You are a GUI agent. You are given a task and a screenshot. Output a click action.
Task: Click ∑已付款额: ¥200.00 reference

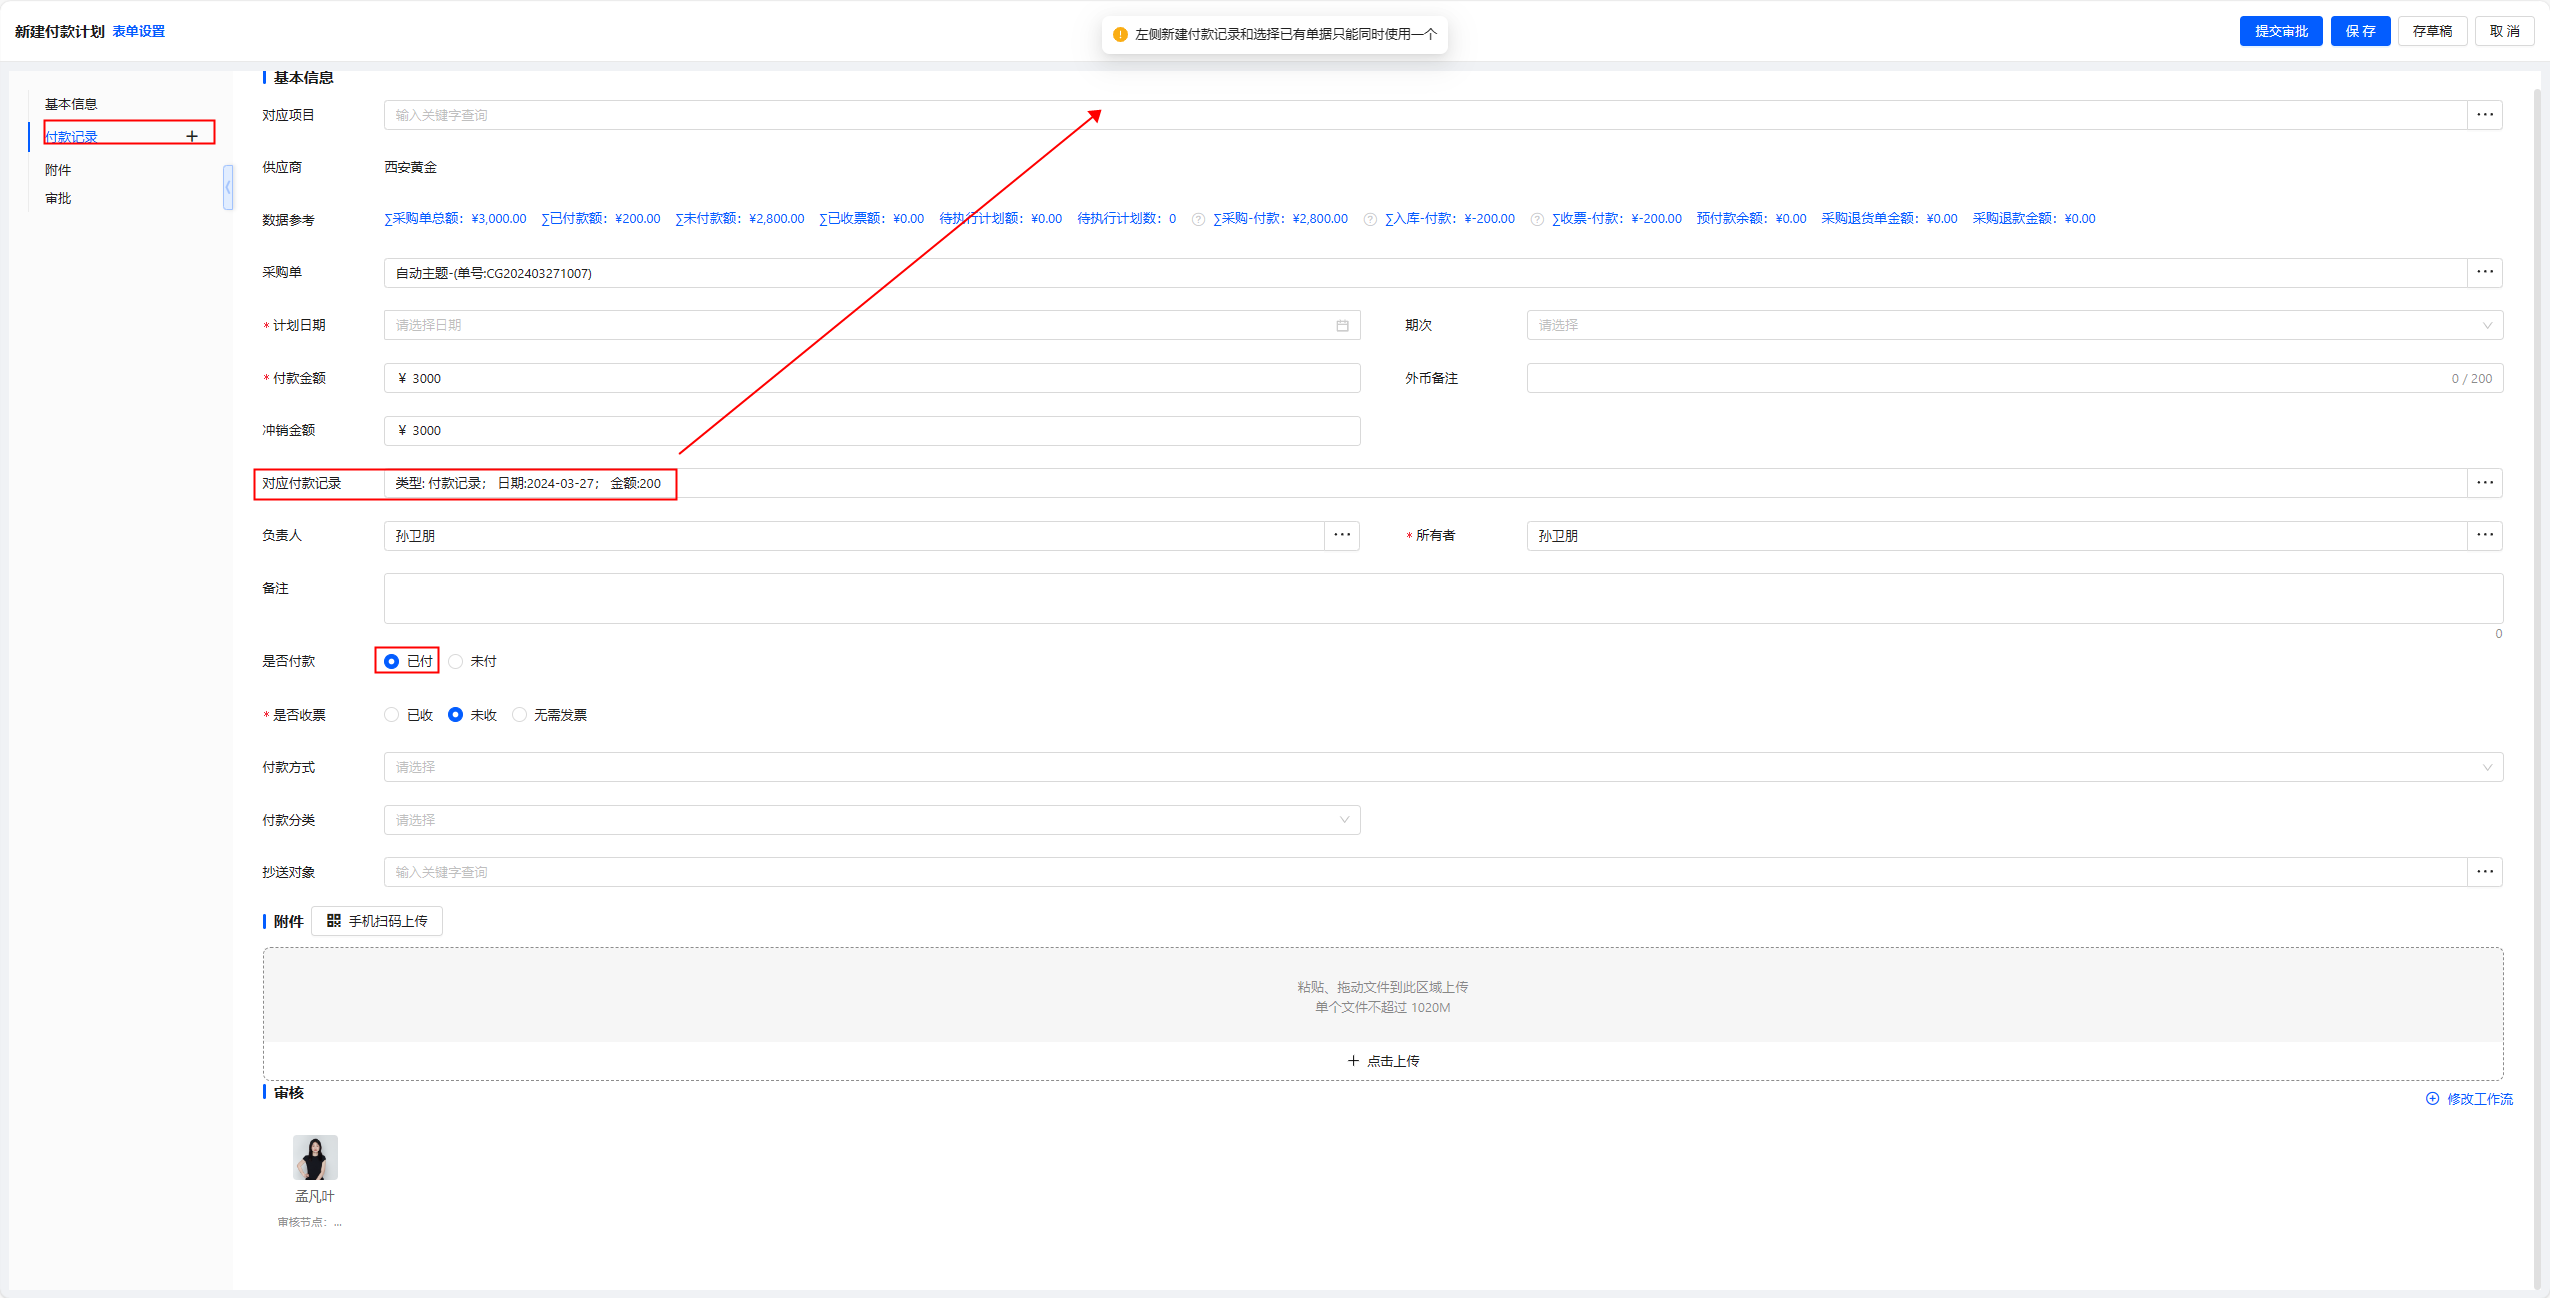(x=601, y=219)
